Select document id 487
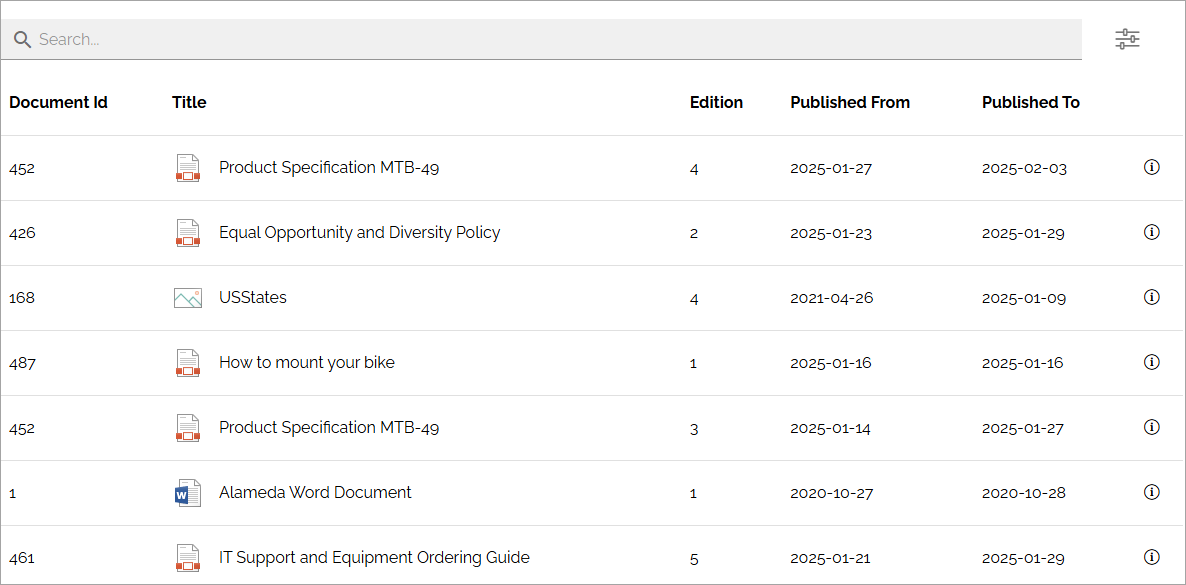 [22, 363]
